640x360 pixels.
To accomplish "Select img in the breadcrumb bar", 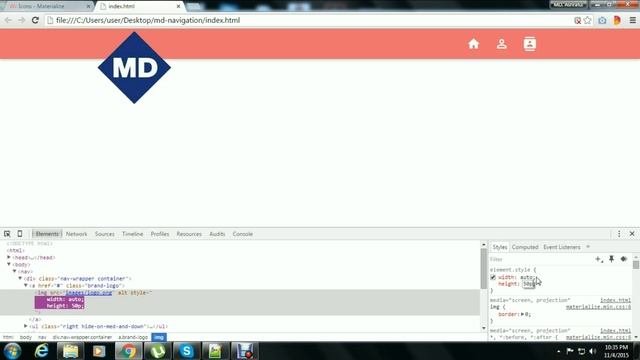I will point(159,337).
